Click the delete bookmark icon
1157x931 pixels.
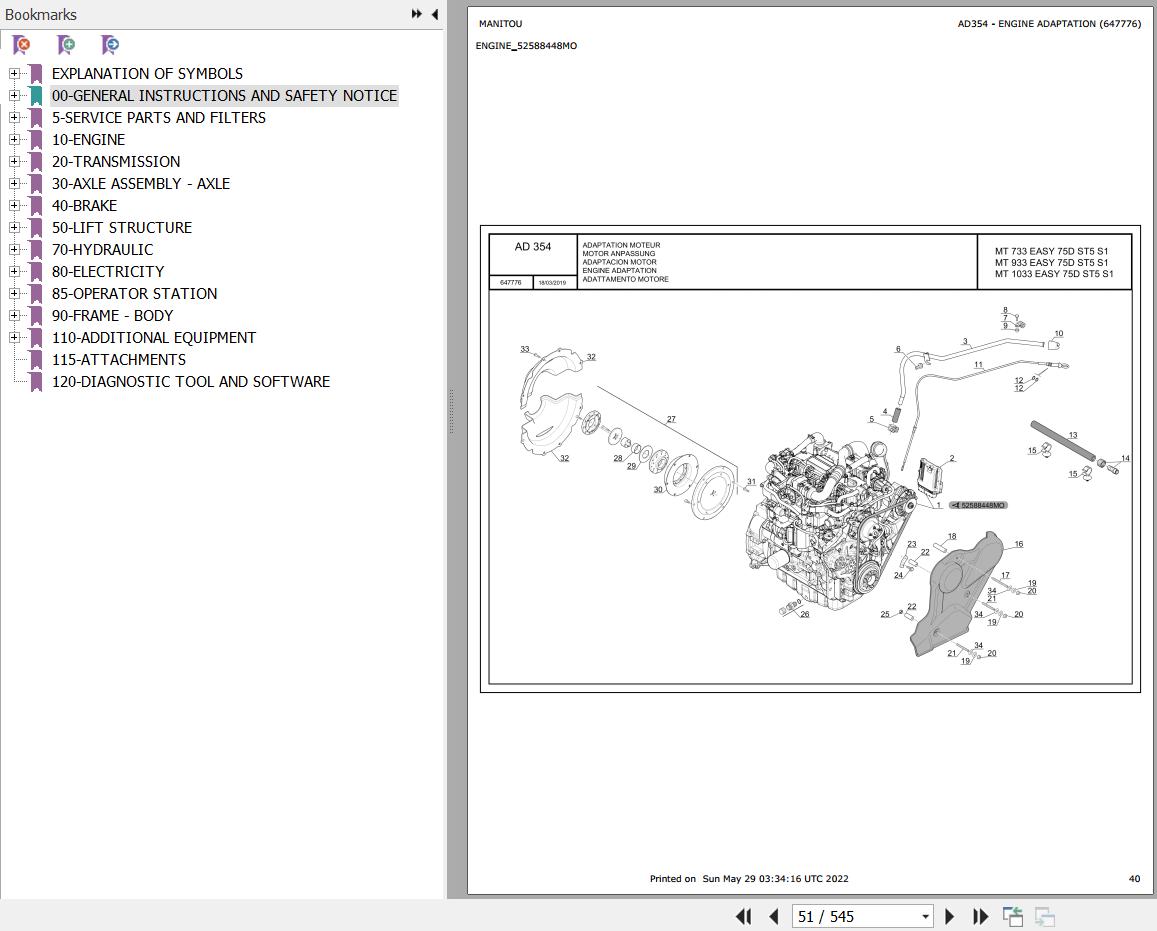[22, 45]
